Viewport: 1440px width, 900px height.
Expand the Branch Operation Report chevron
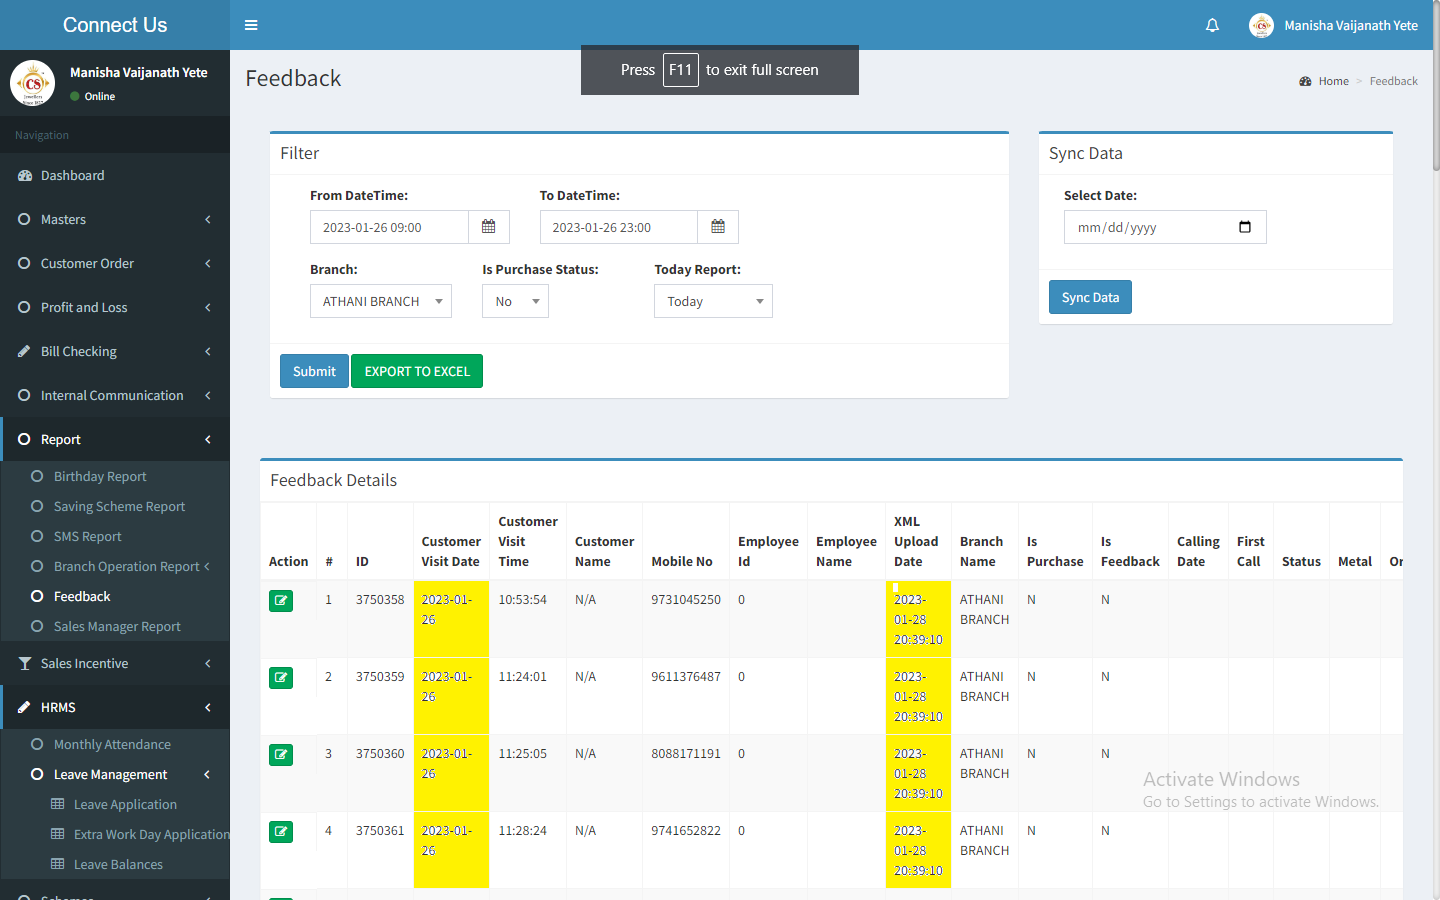click(x=207, y=566)
